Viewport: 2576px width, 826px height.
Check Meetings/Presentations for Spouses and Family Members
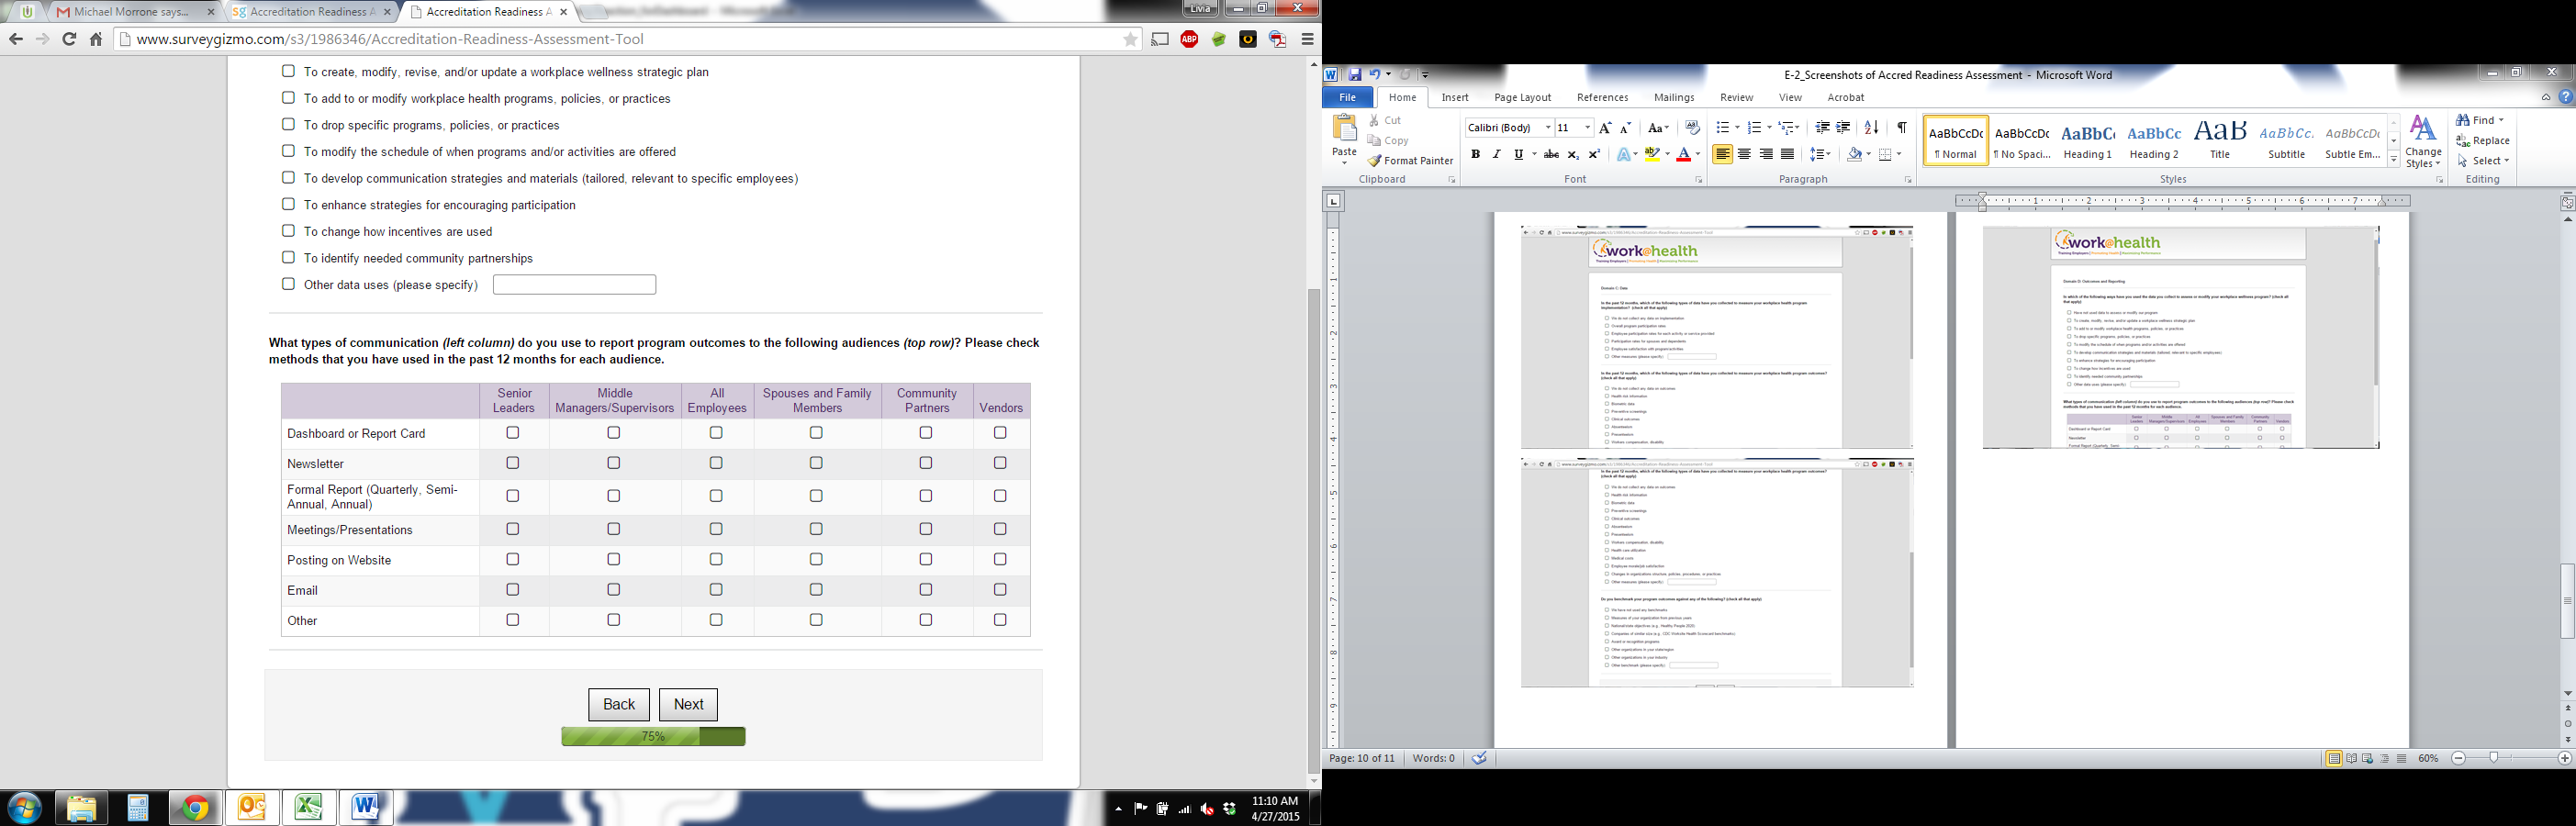point(816,529)
